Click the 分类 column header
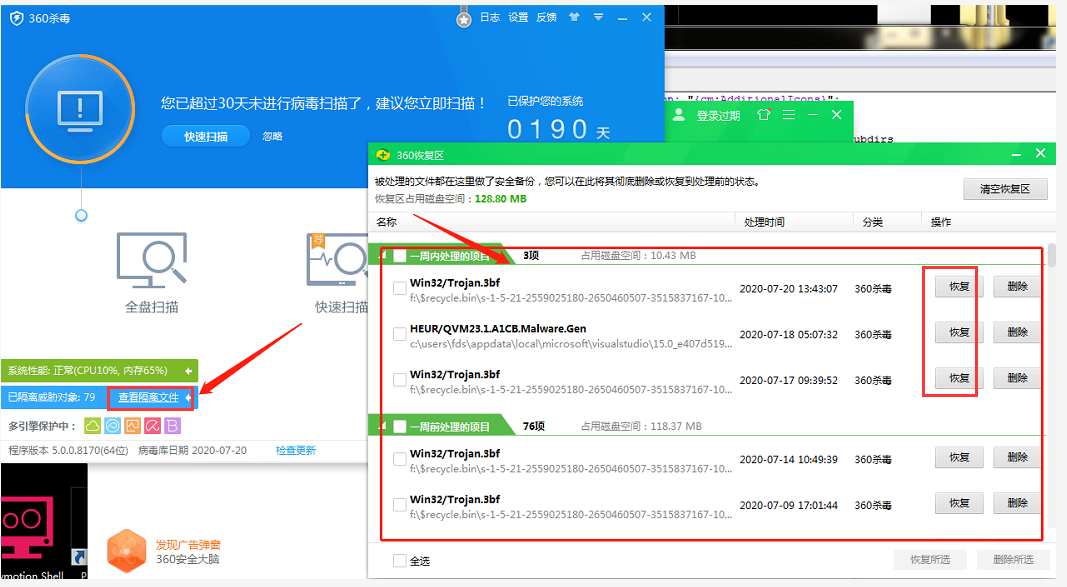This screenshot has width=1067, height=587. pos(872,222)
